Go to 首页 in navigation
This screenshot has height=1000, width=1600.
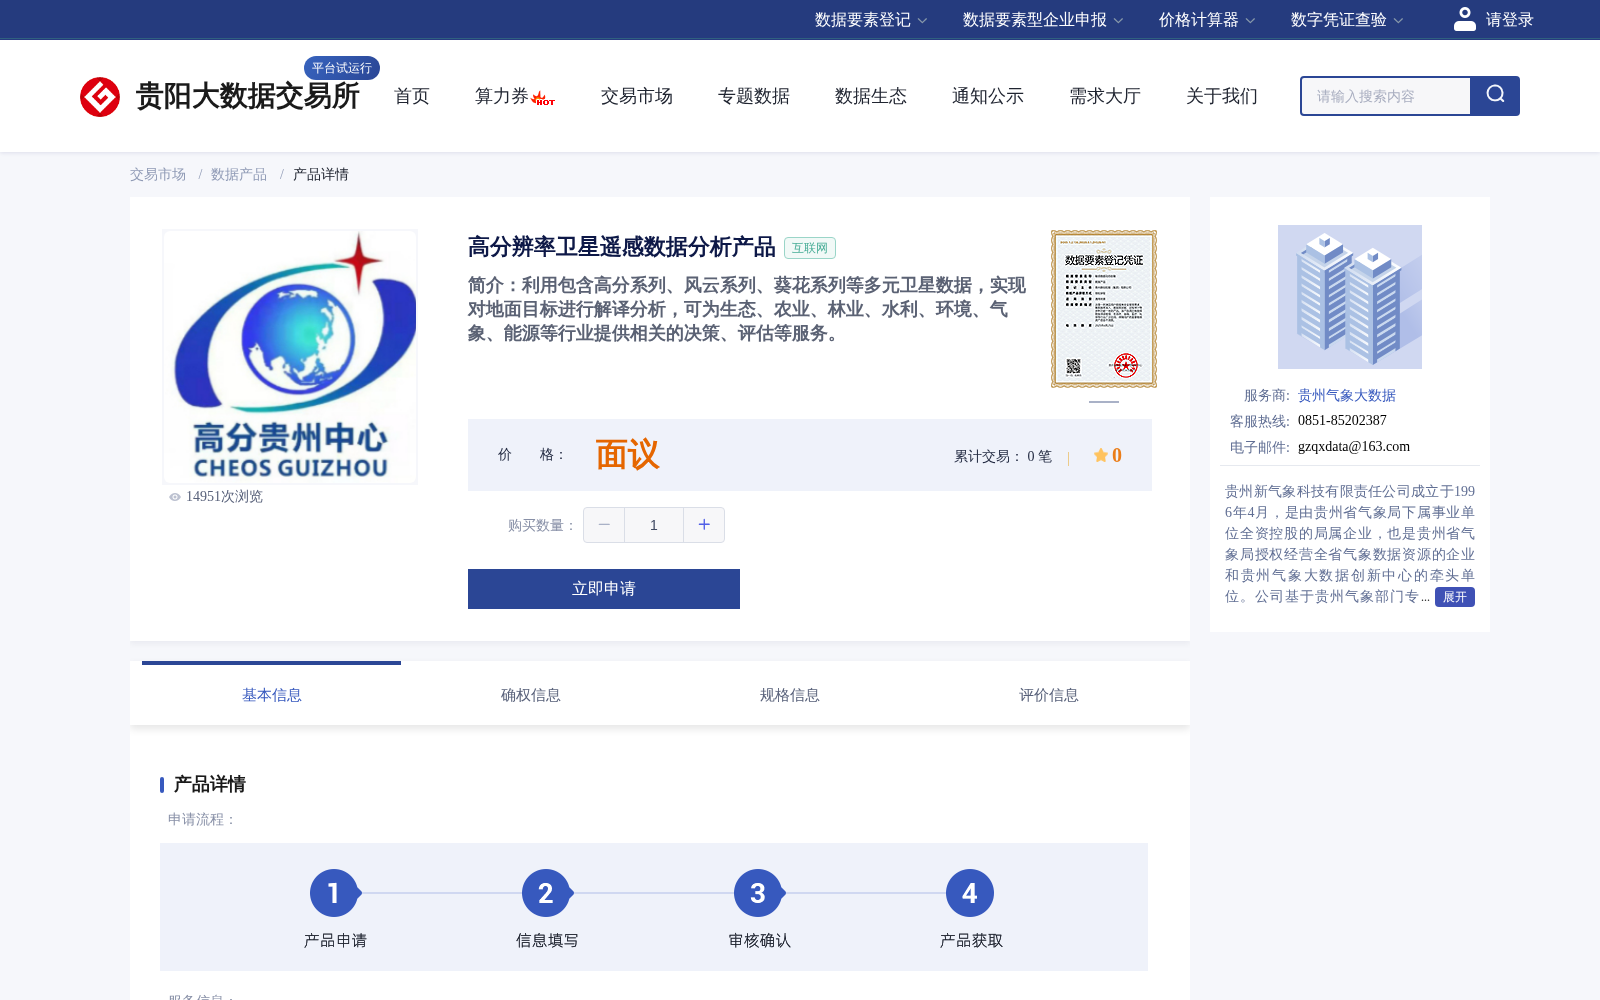[x=412, y=96]
